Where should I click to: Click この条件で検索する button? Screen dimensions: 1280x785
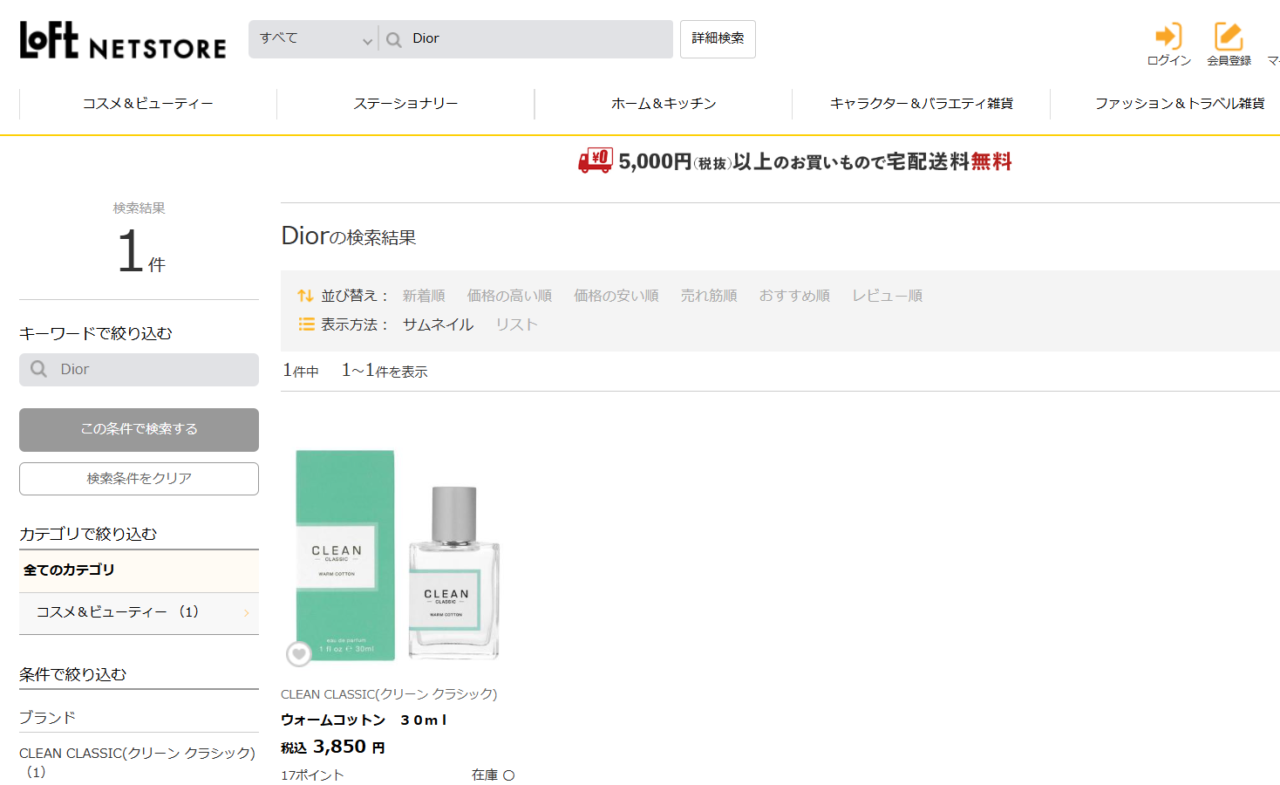(139, 430)
